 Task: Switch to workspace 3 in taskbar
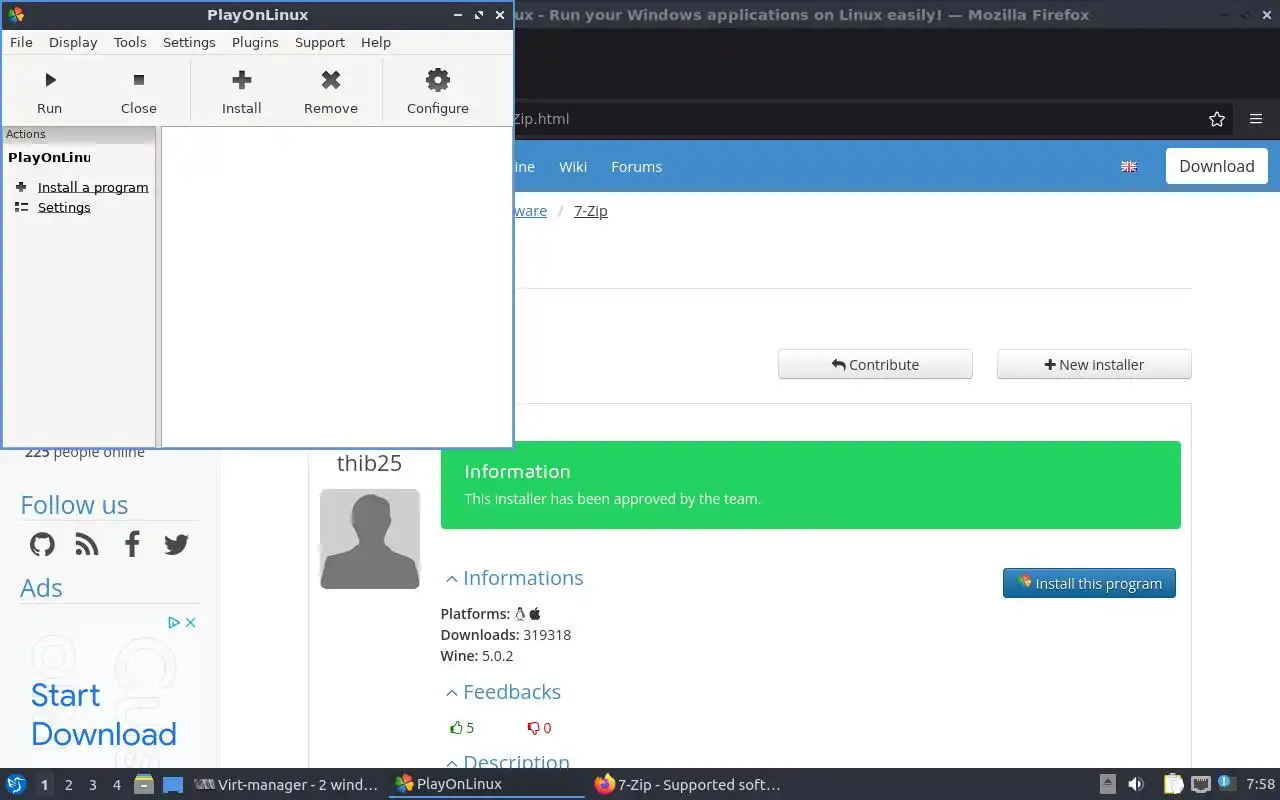tap(93, 785)
